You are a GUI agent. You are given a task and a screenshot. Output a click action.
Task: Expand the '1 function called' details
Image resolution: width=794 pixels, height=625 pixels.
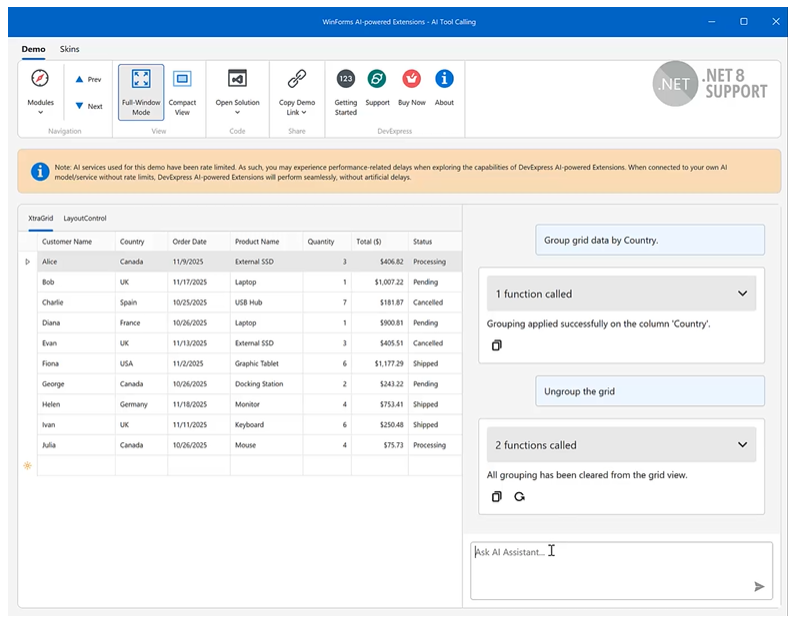(621, 294)
